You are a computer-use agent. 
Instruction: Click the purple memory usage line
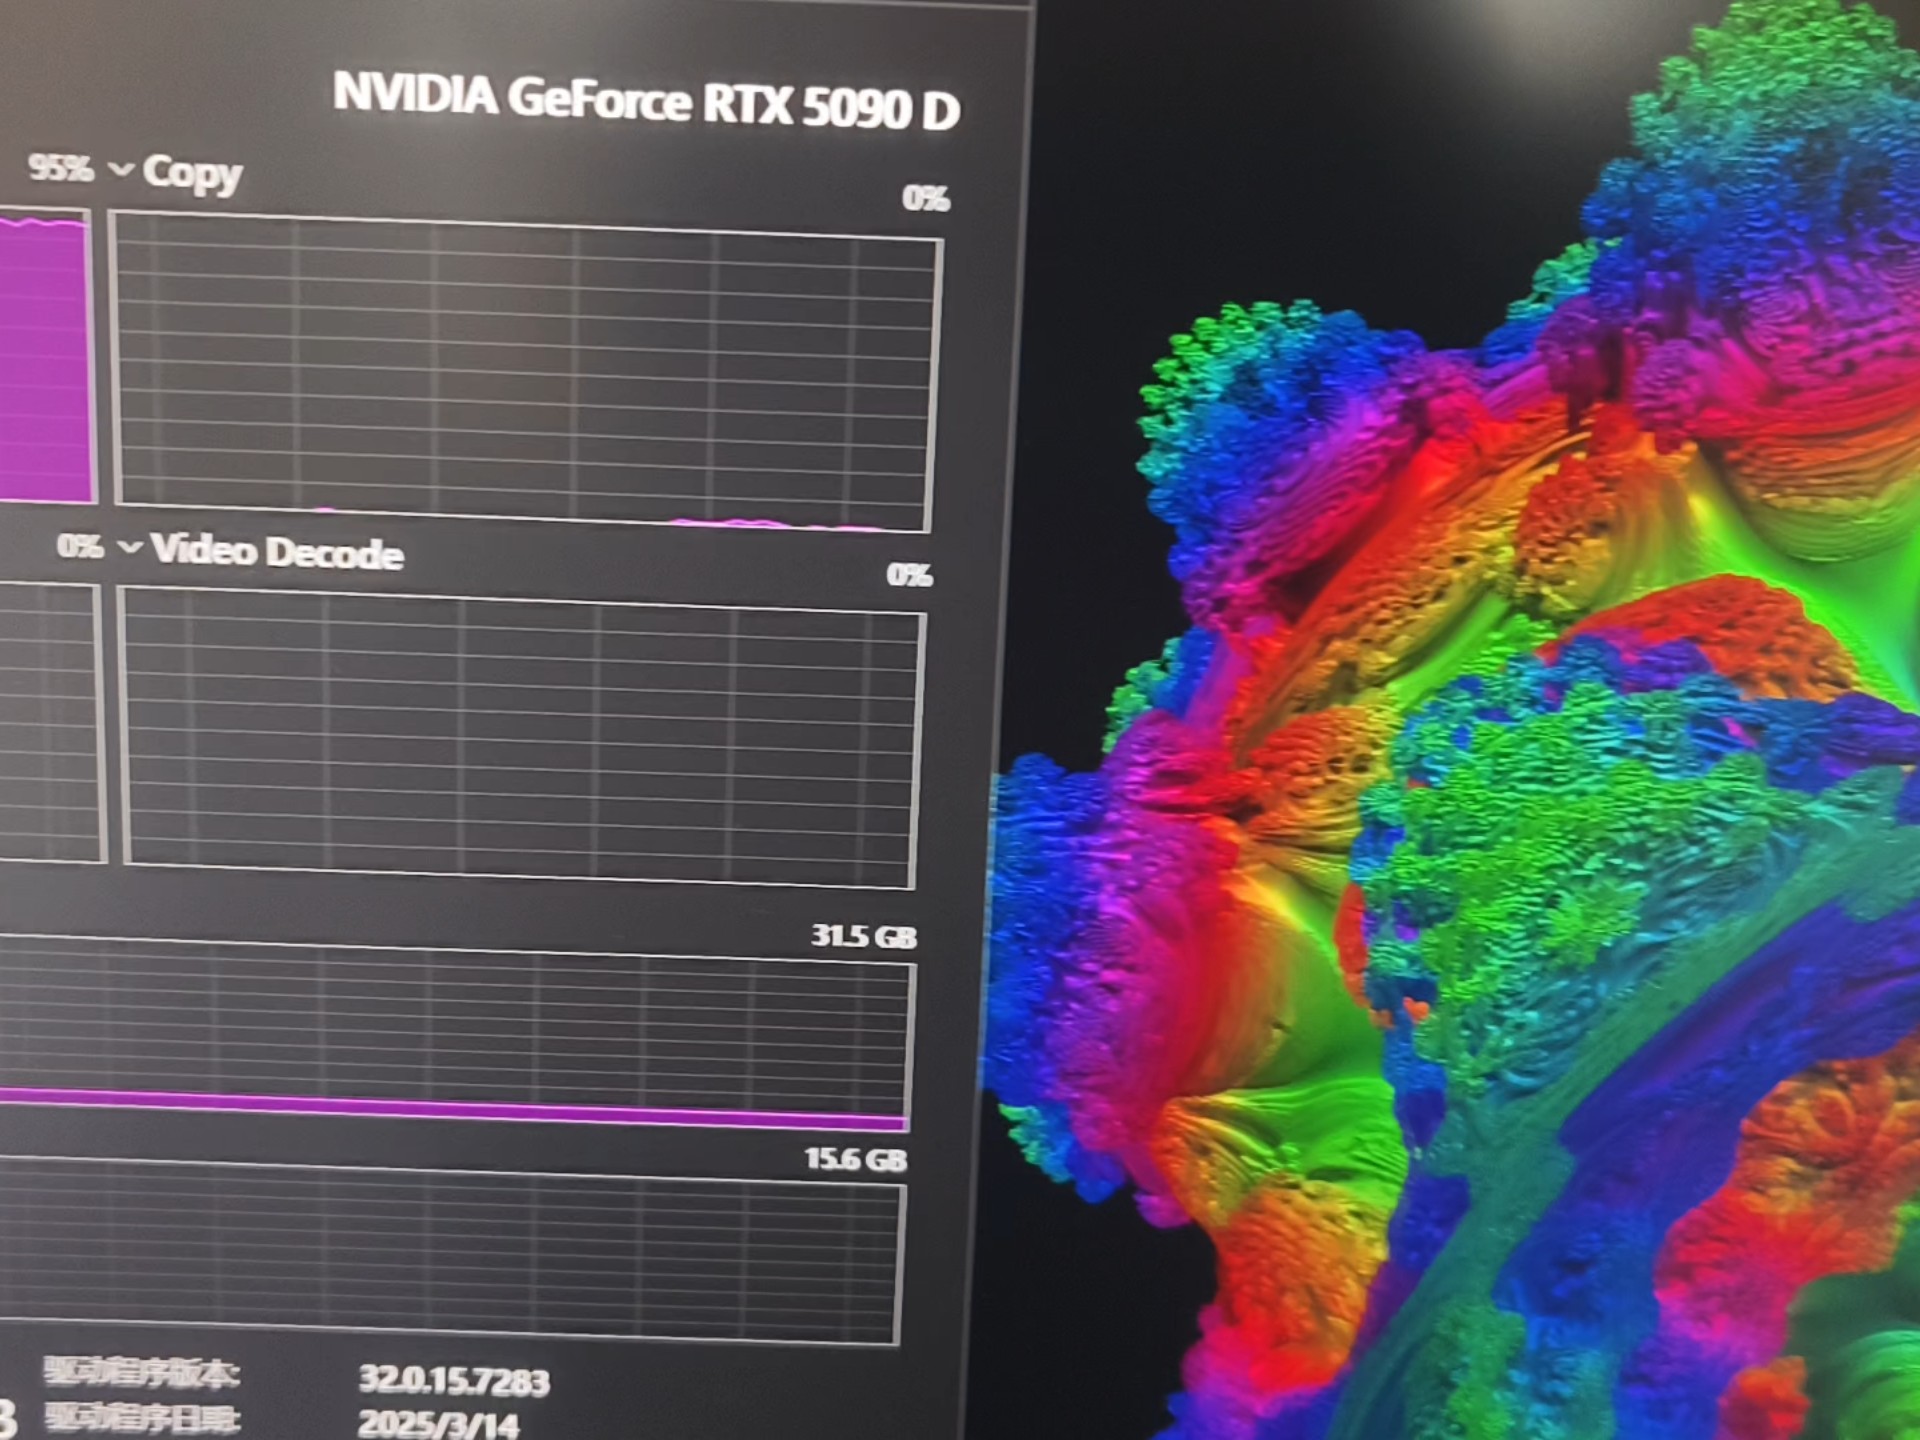(450, 1108)
